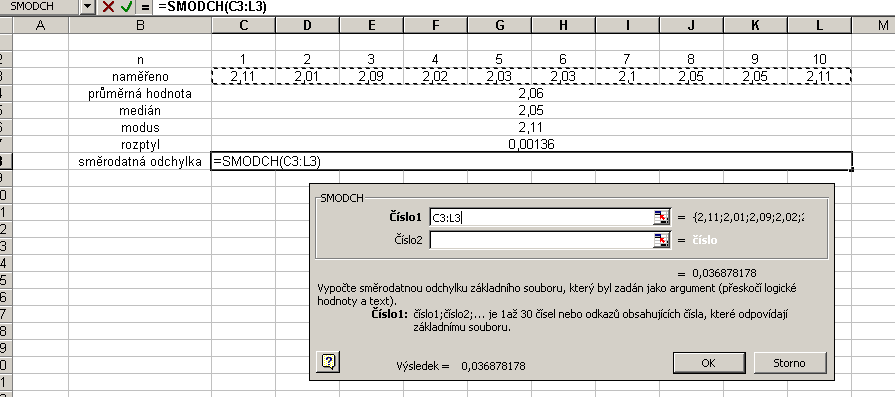Select column D header
Image resolution: width=895 pixels, height=397 pixels.
click(308, 25)
